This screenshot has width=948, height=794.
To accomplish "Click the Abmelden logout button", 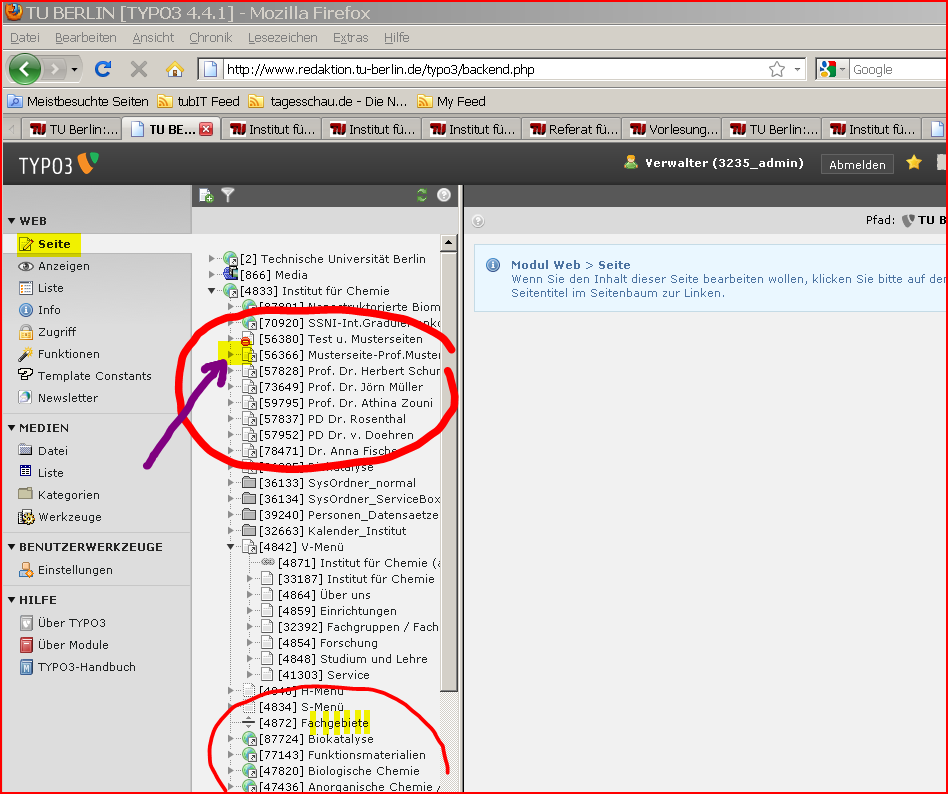I will coord(857,164).
